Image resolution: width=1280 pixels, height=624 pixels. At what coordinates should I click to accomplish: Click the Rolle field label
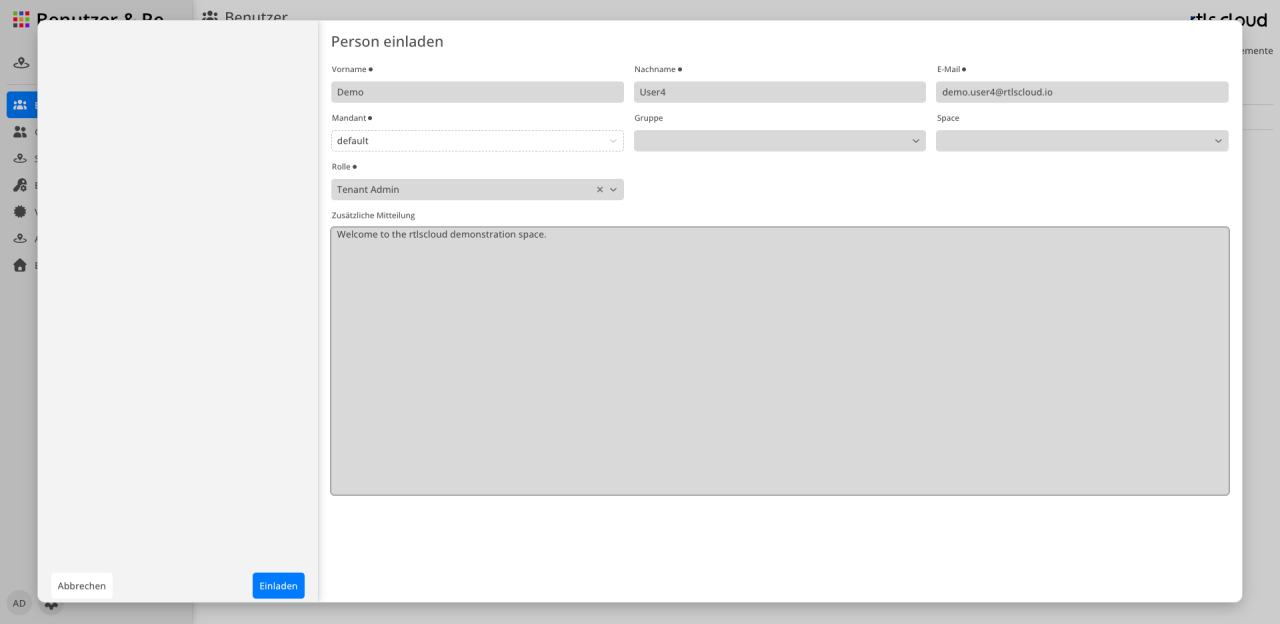pyautogui.click(x=341, y=167)
